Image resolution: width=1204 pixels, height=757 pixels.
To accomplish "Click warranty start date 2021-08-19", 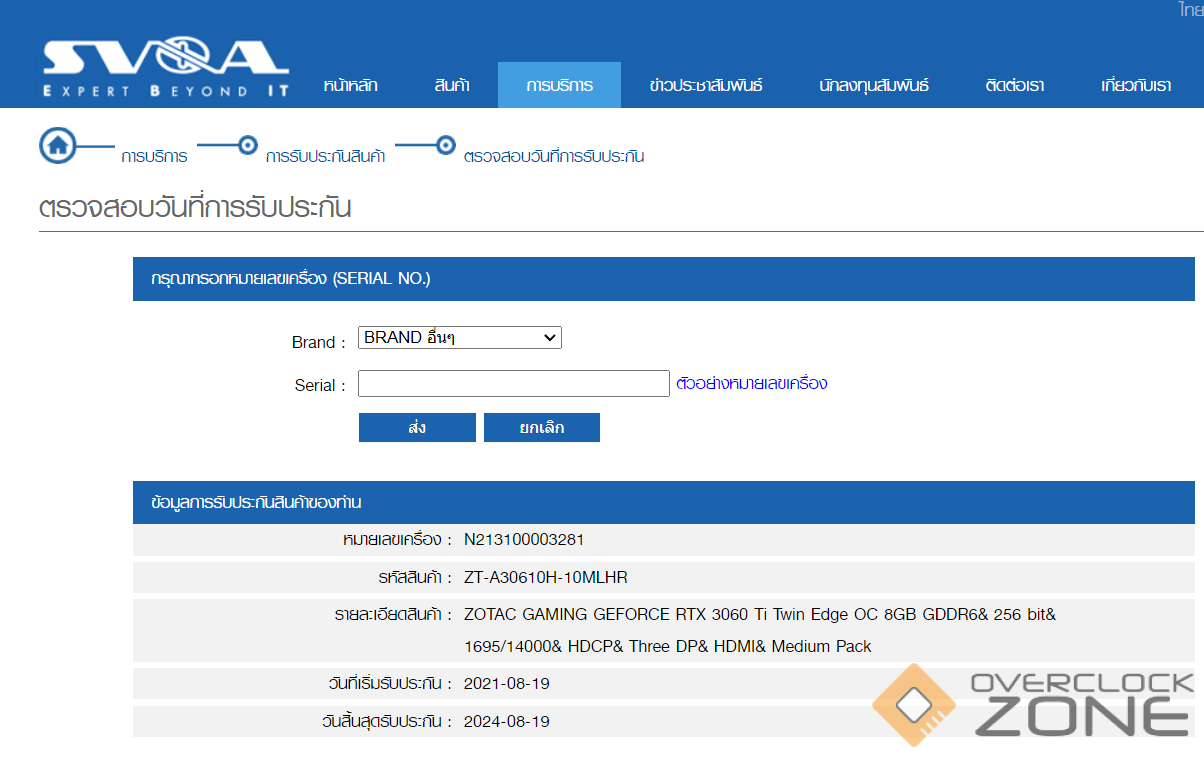I will coord(507,684).
